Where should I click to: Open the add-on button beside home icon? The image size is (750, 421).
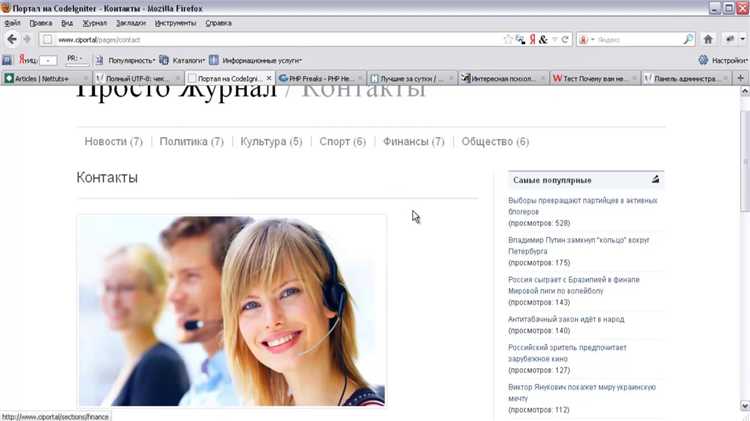tap(730, 39)
